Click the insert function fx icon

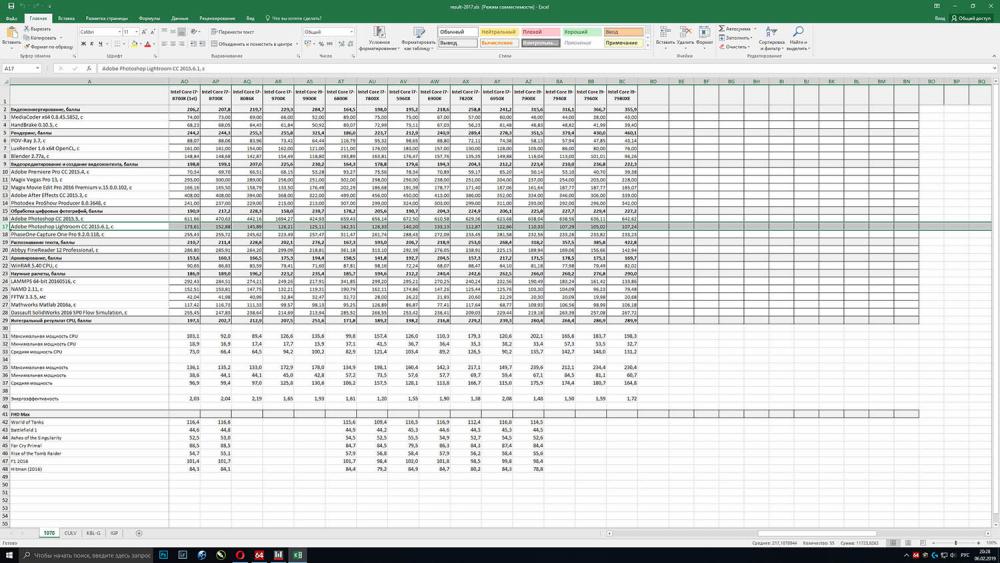pos(89,68)
